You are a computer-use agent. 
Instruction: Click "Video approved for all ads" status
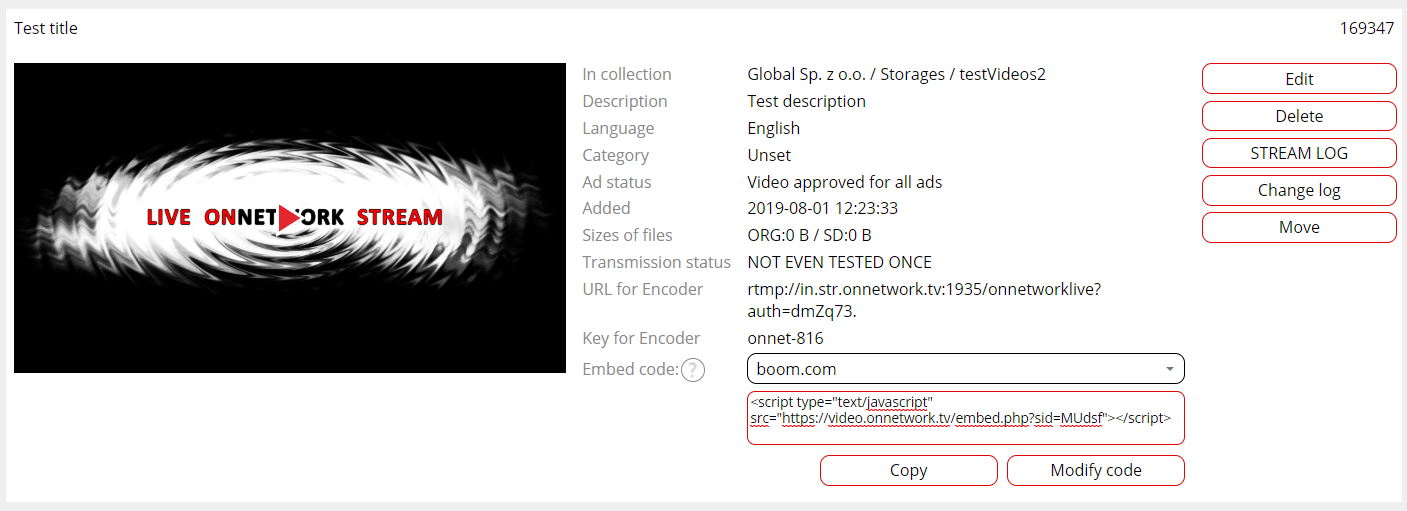tap(844, 182)
